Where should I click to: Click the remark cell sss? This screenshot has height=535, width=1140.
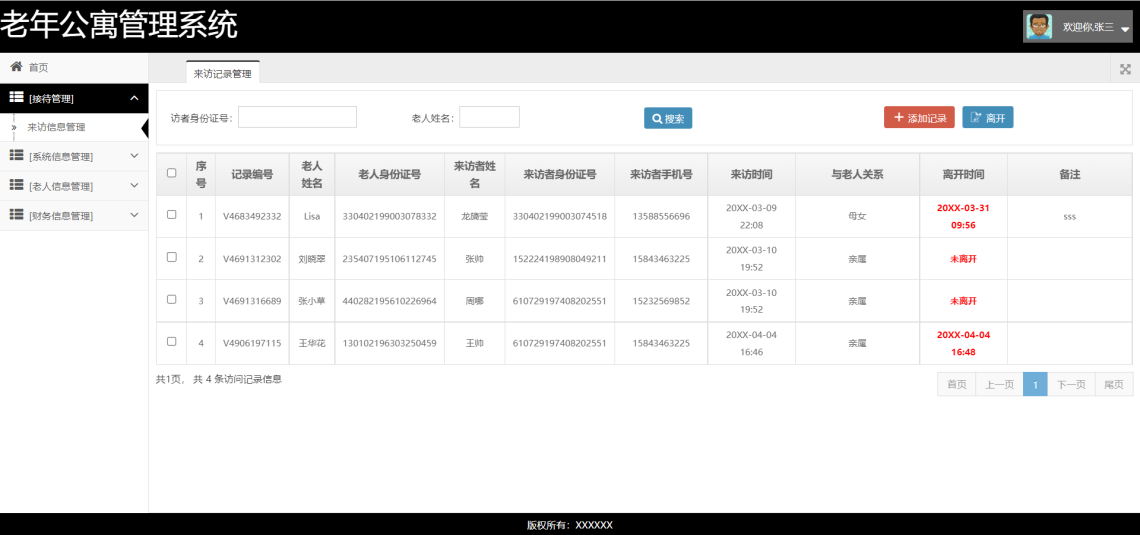pos(1069,217)
